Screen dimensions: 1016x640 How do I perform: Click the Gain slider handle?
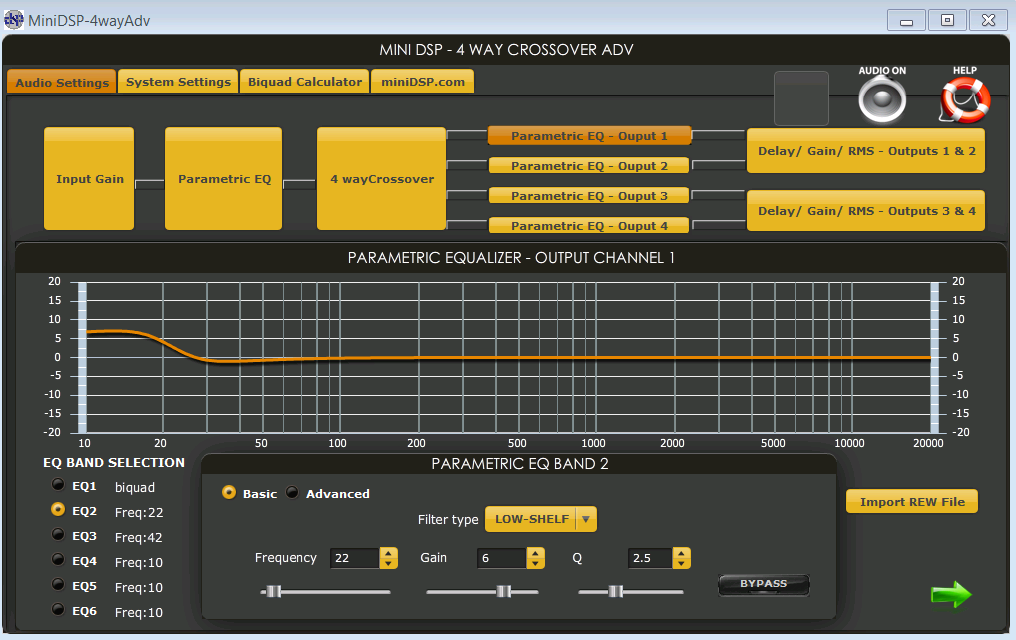coord(503,591)
